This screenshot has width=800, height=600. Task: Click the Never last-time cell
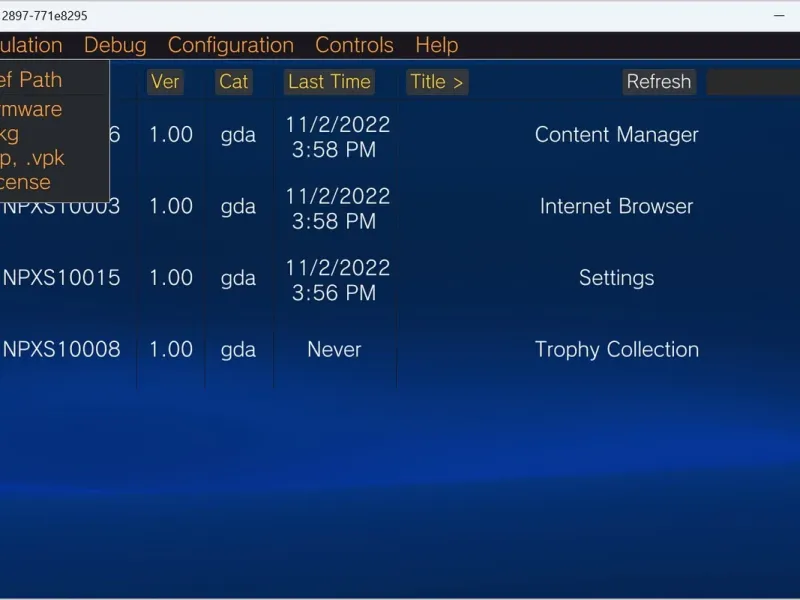334,349
